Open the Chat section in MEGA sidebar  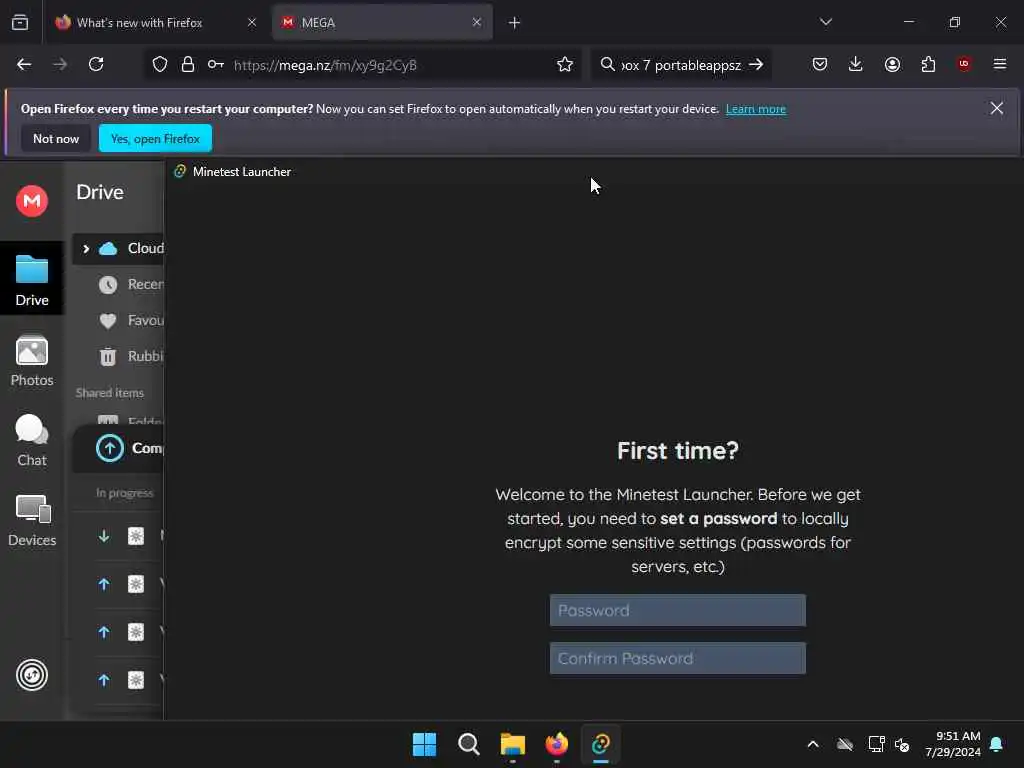point(32,441)
